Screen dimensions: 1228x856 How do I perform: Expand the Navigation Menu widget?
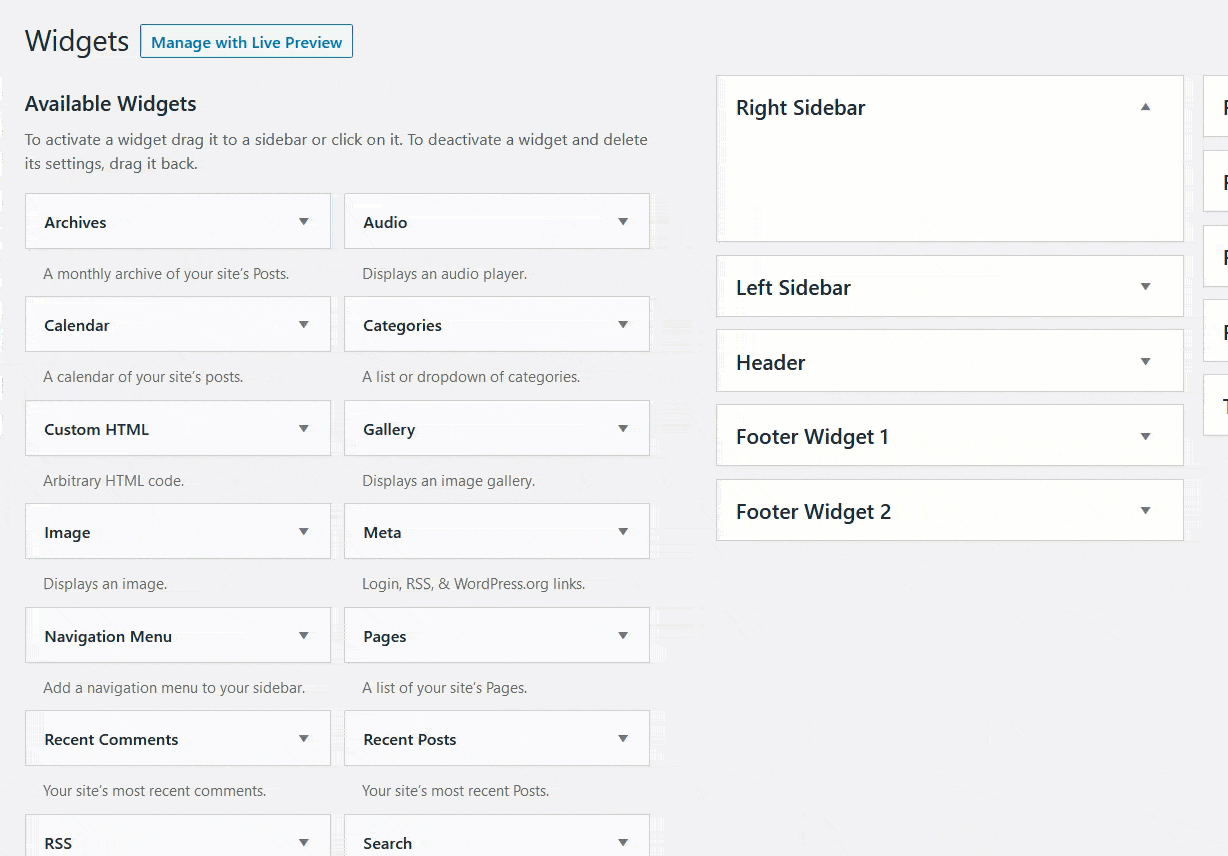(x=304, y=635)
